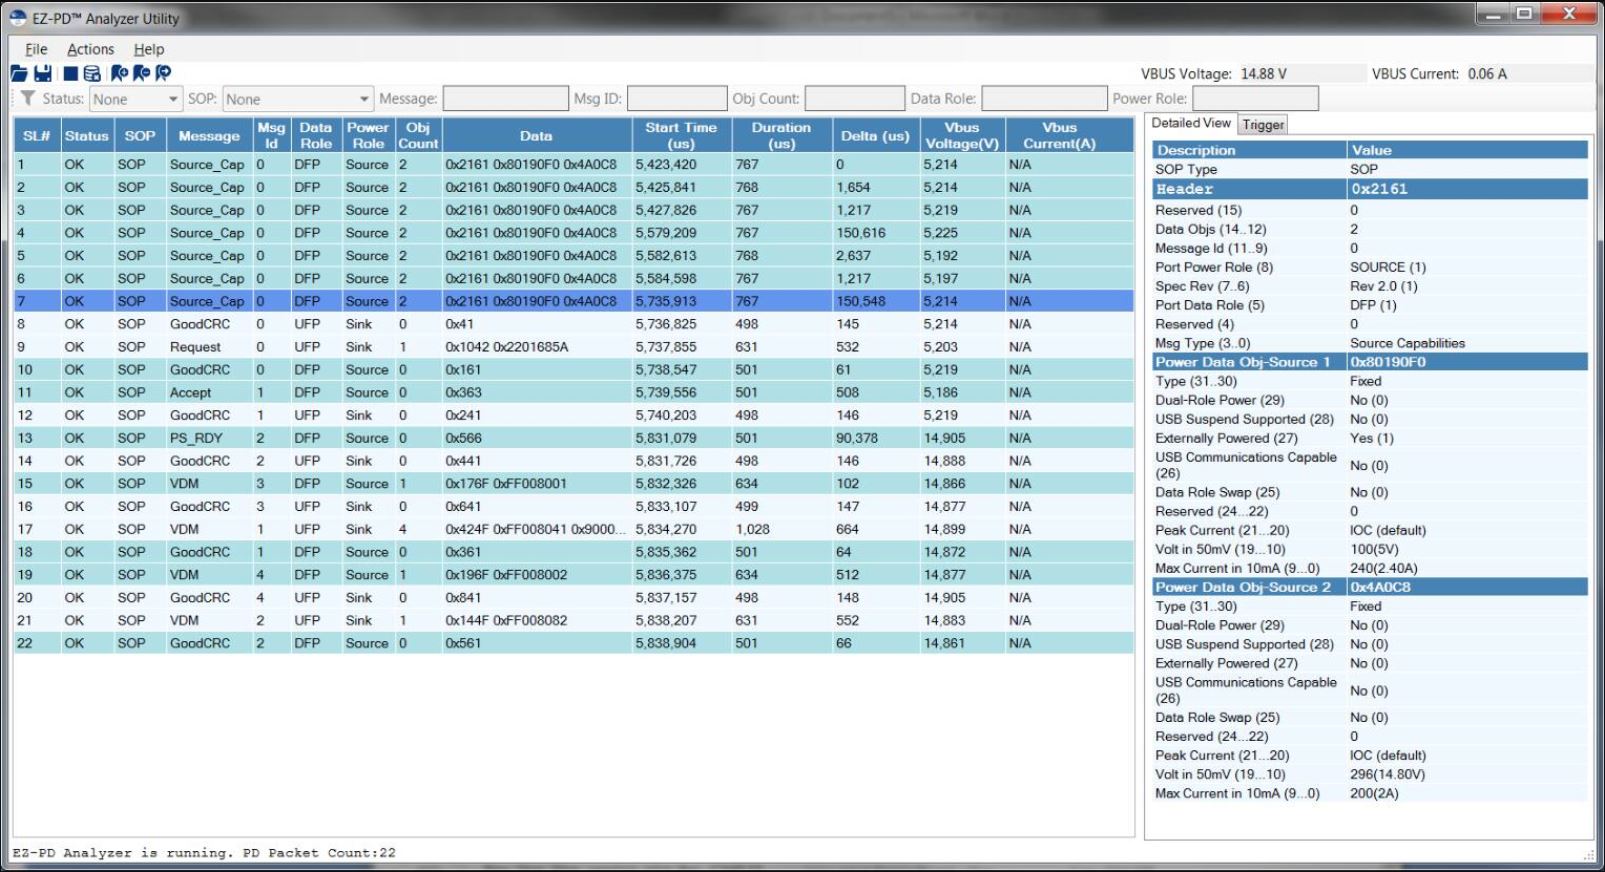Image resolution: width=1605 pixels, height=872 pixels.
Task: Click the save floppy disk icon
Action: 43,73
